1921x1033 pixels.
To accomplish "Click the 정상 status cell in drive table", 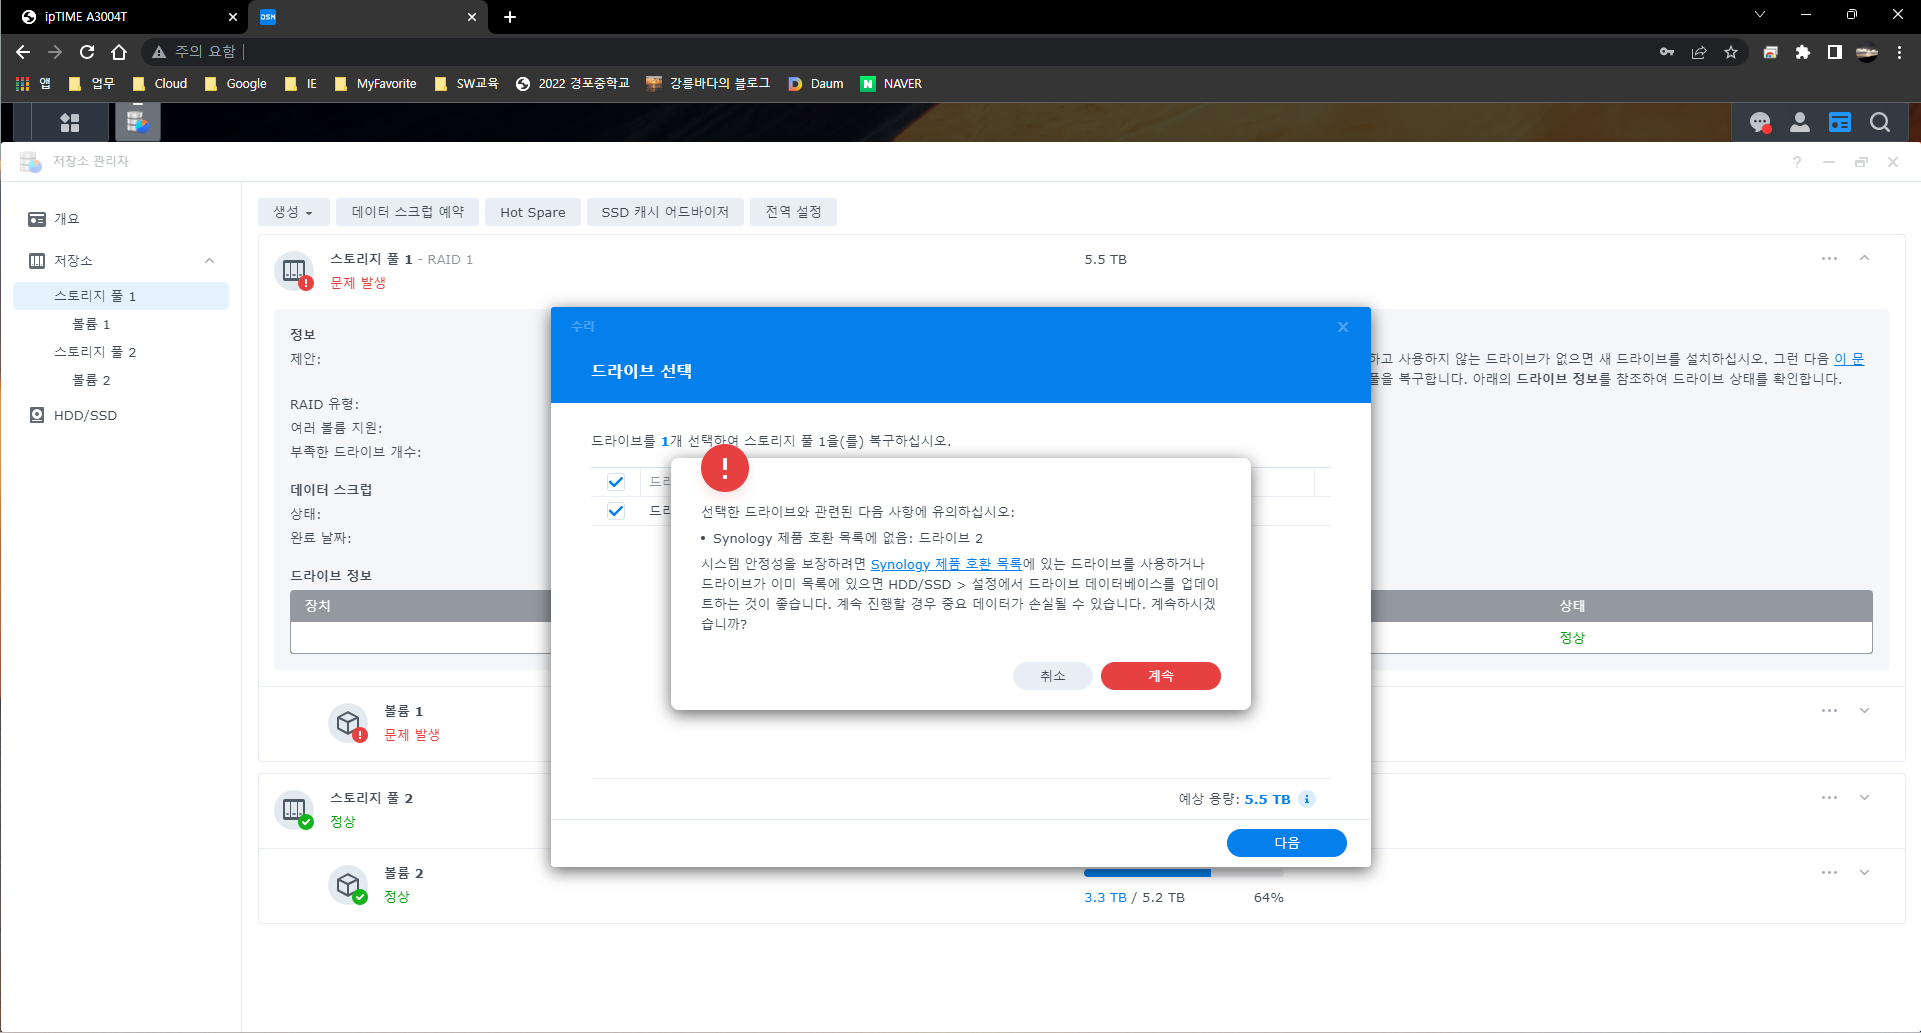I will pyautogui.click(x=1572, y=638).
